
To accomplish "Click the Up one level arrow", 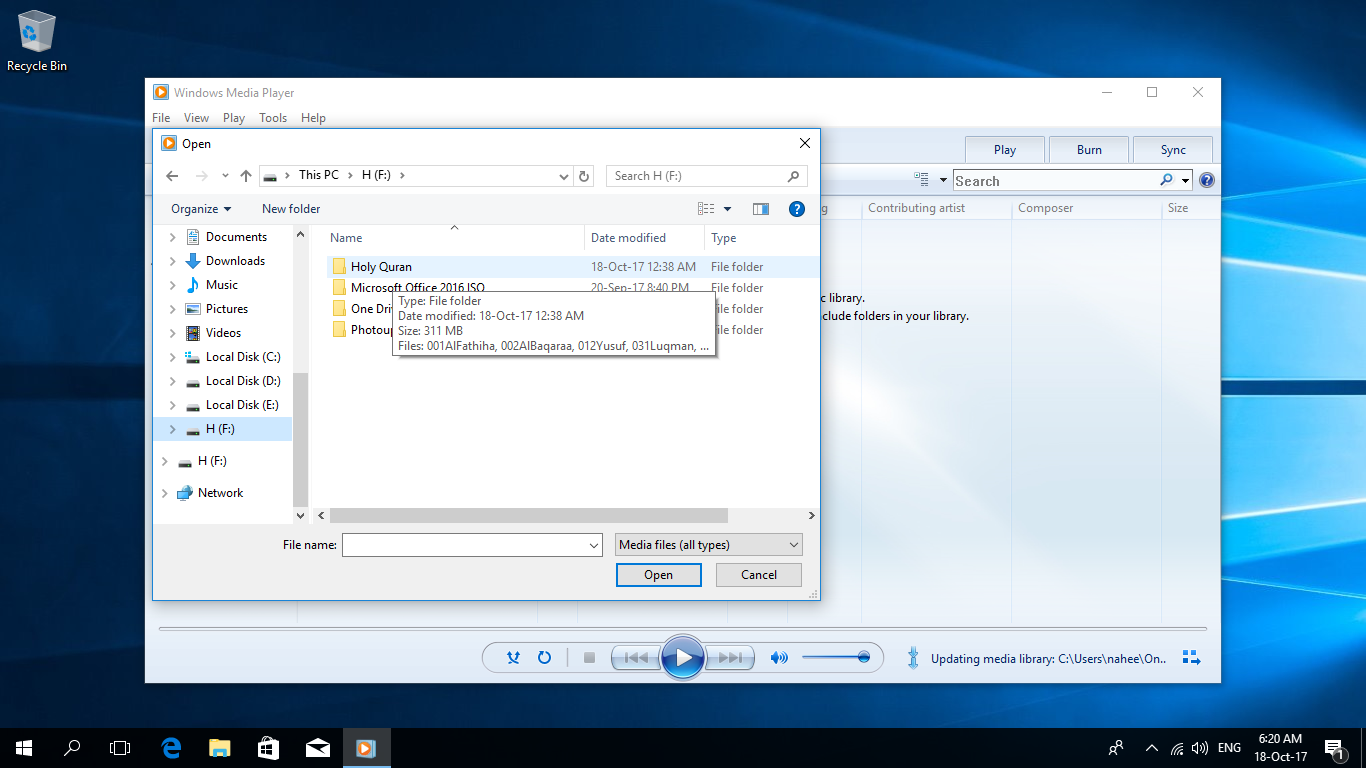I will (246, 176).
